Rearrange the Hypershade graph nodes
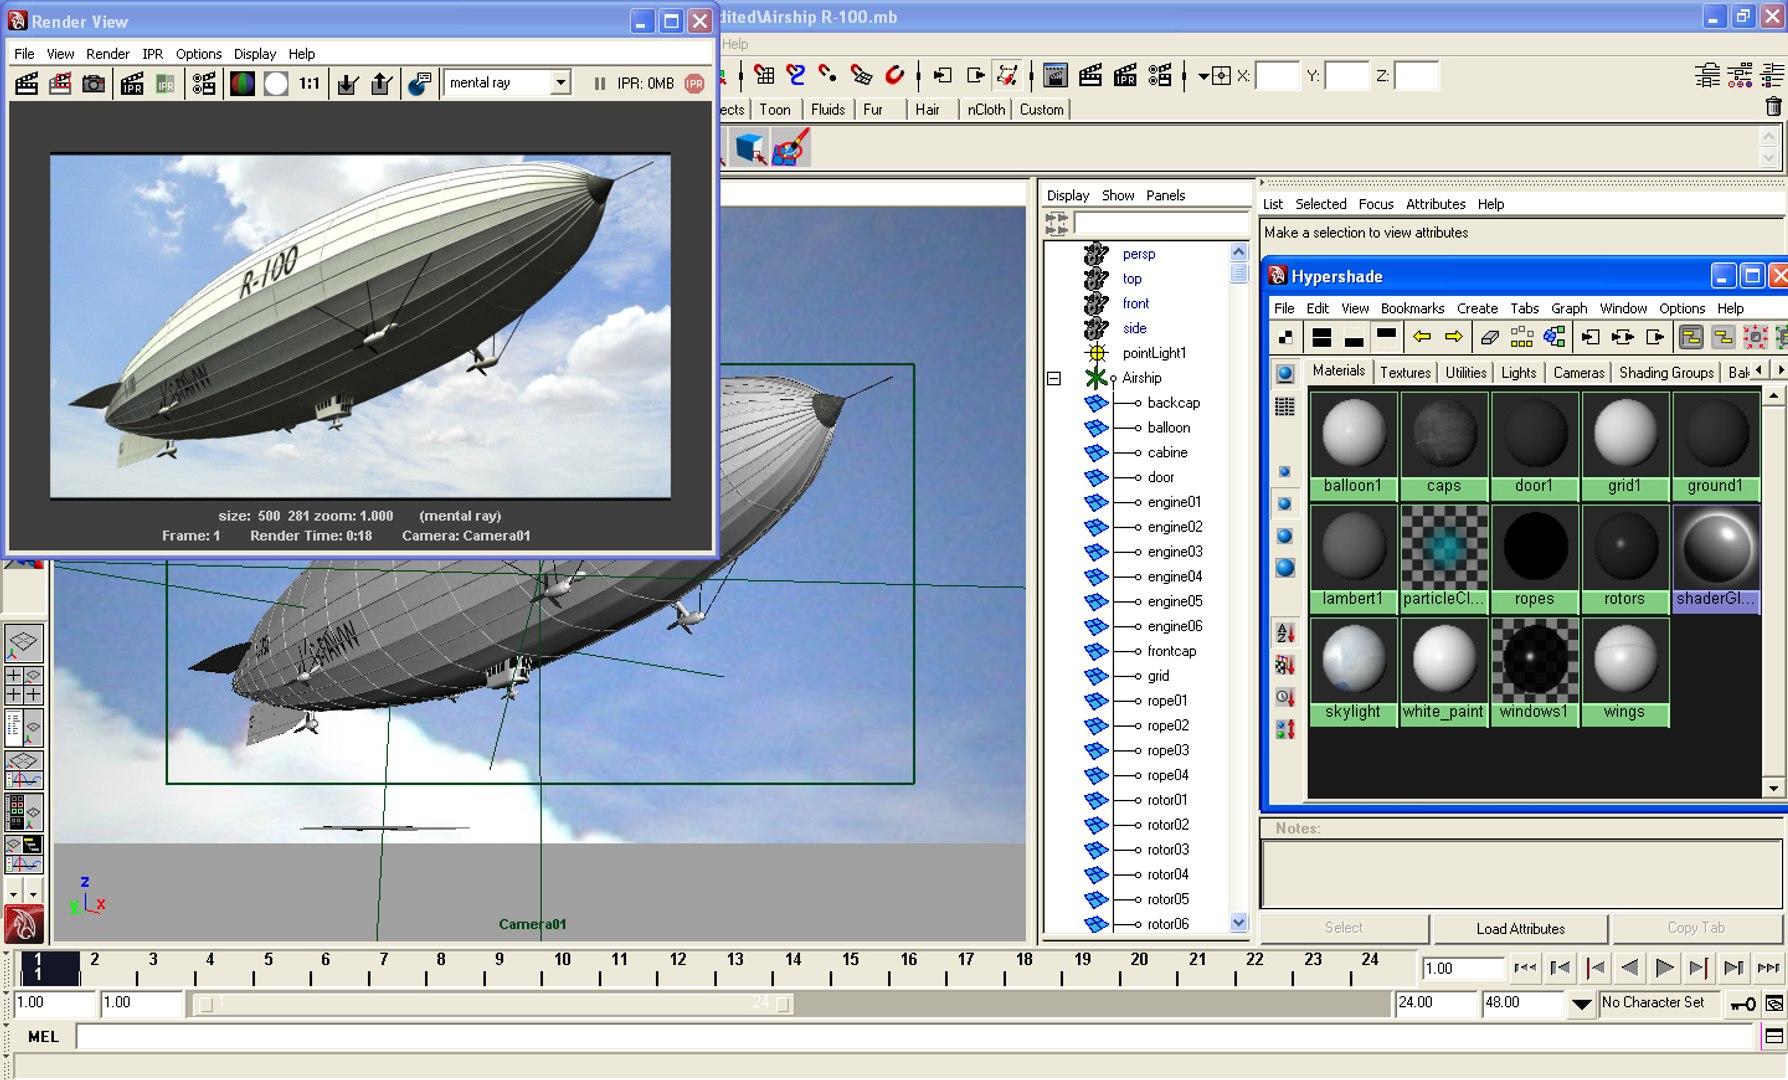1788x1080 pixels. [x=1522, y=337]
